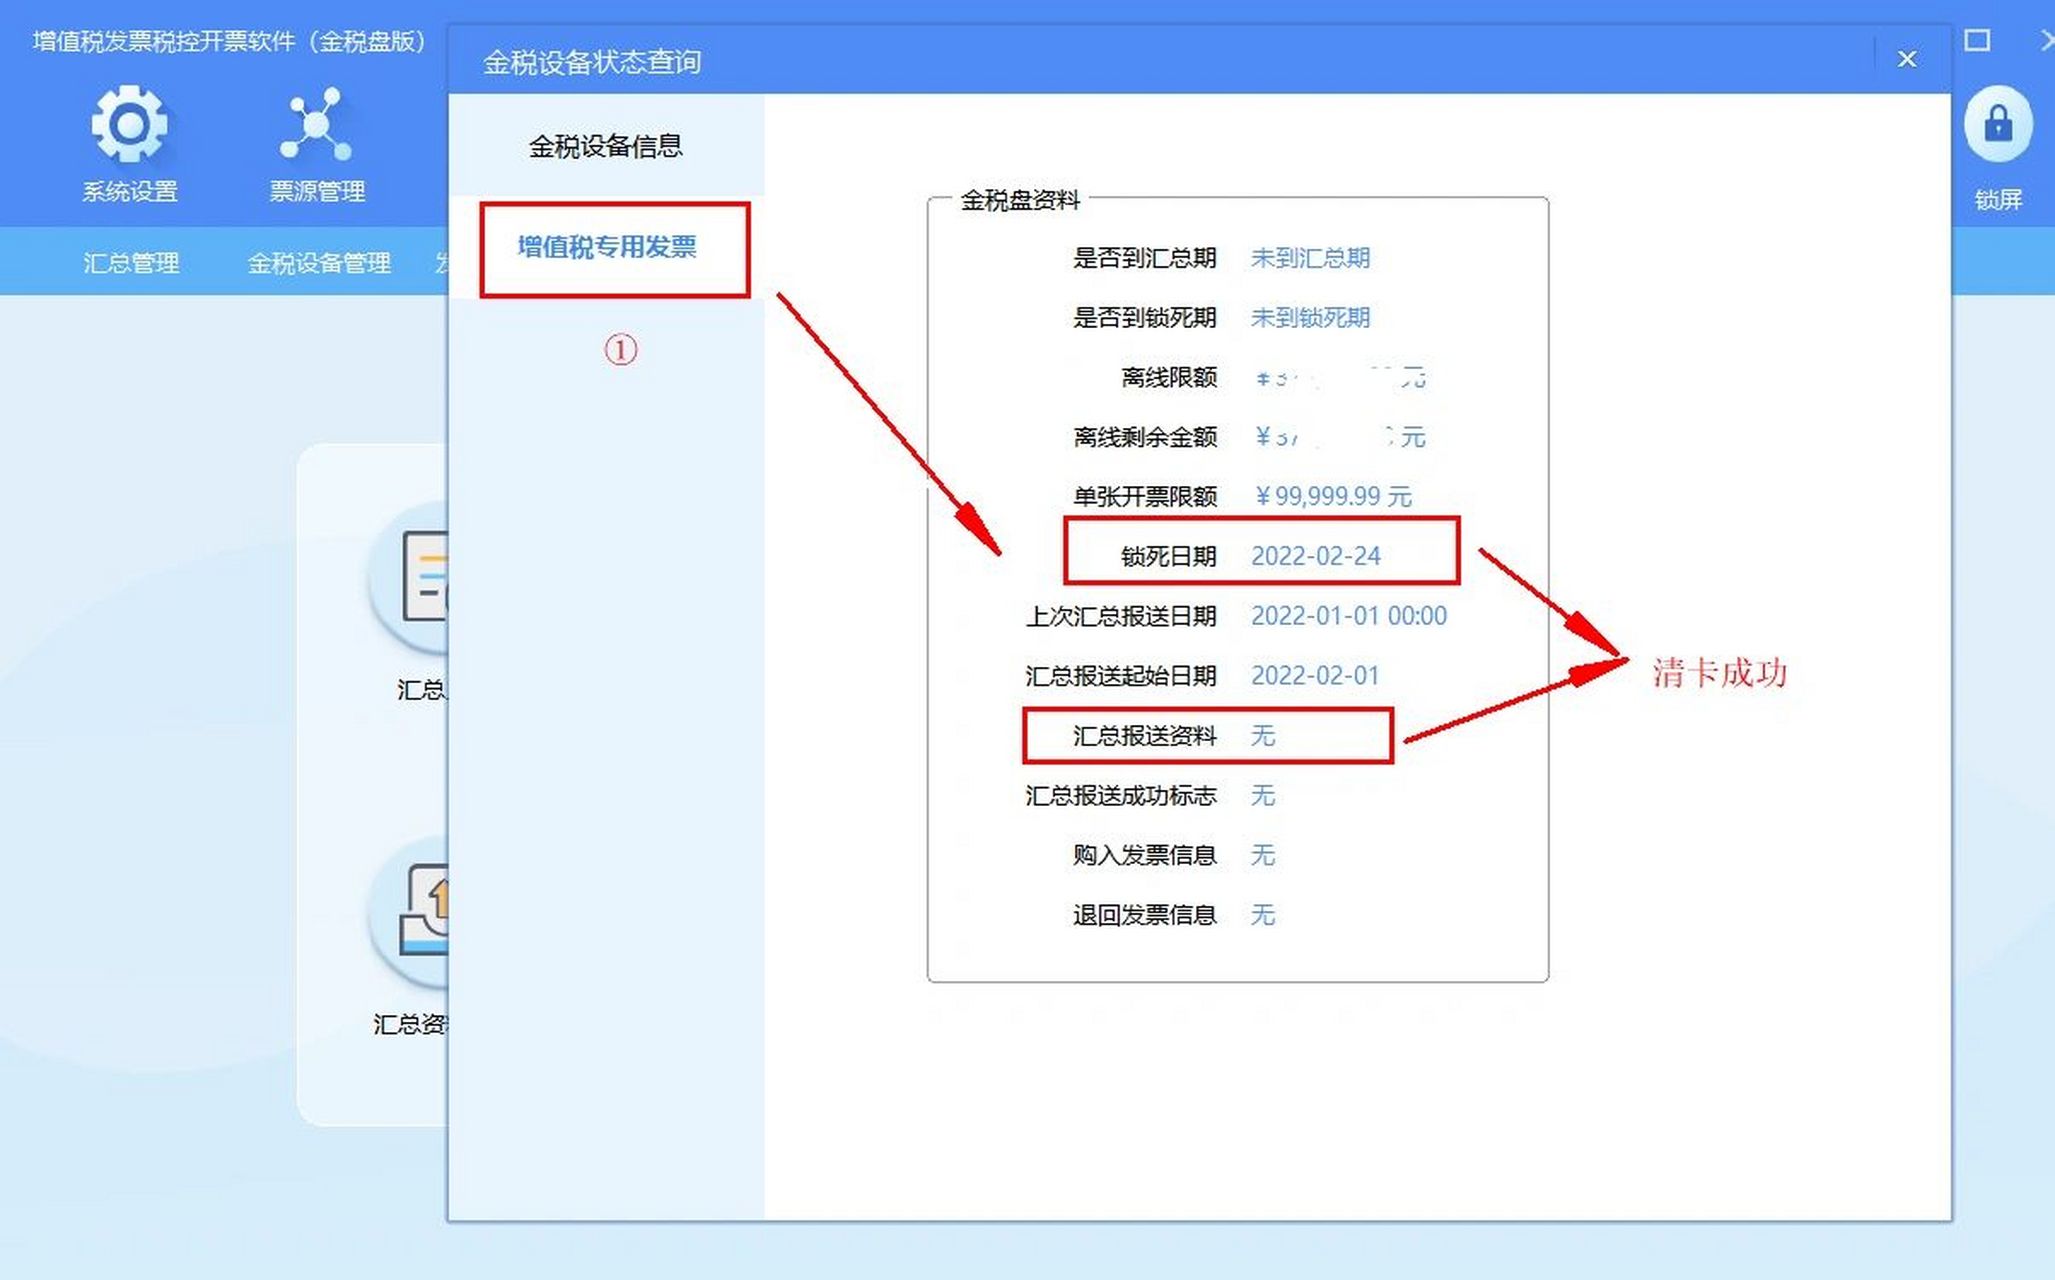Click the 上次汇总报送日期 label

point(1121,616)
